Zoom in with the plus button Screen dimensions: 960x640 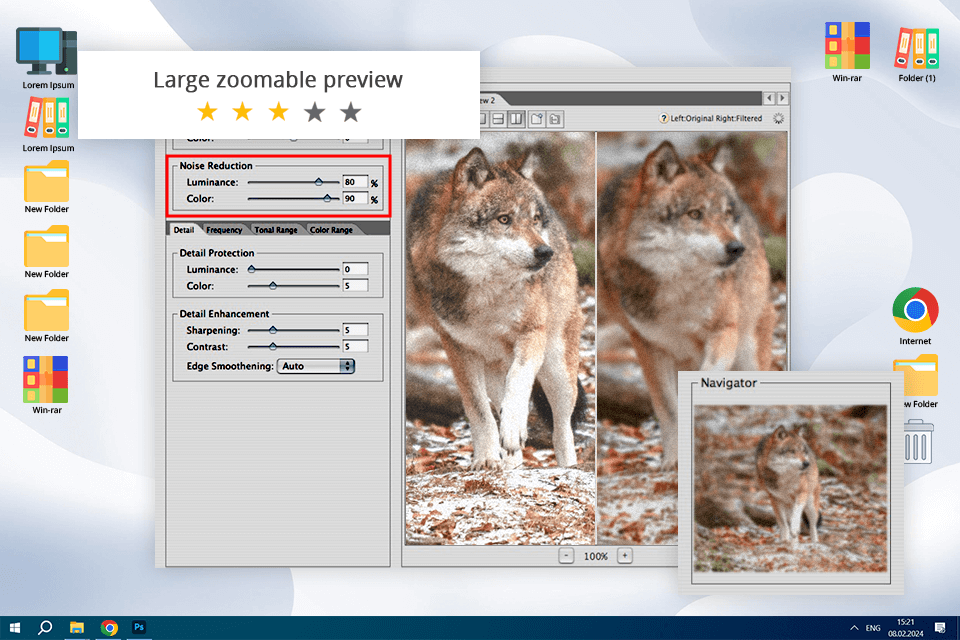click(x=624, y=556)
